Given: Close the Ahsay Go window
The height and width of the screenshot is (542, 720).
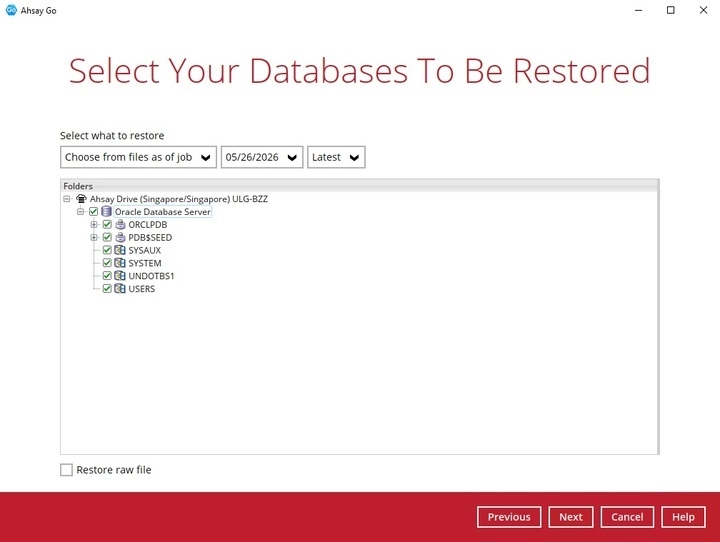Looking at the screenshot, I should [x=703, y=10].
